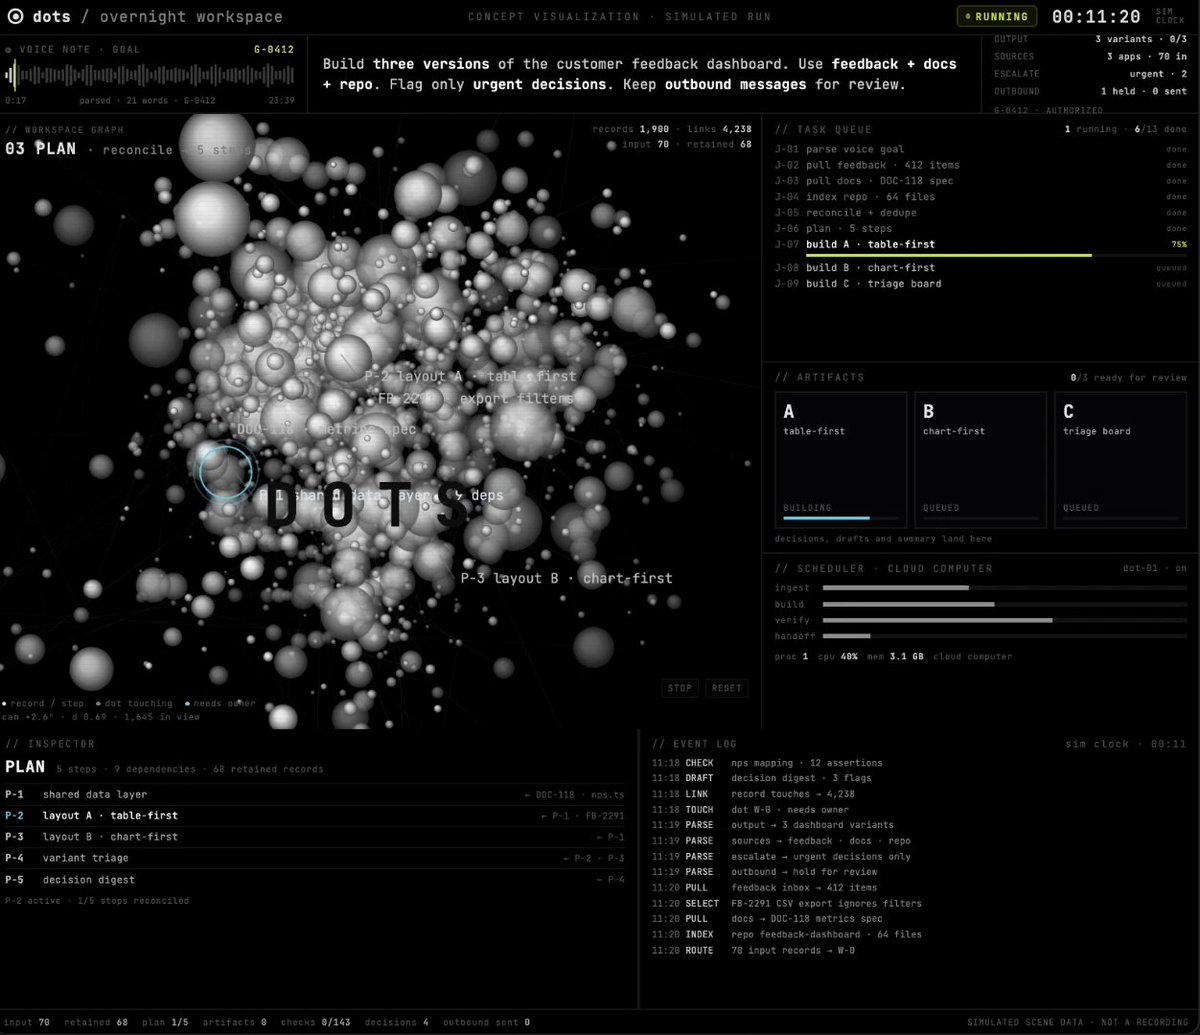Open artifact card A table-first
Viewport: 1200px width, 1035px height.
[841, 460]
